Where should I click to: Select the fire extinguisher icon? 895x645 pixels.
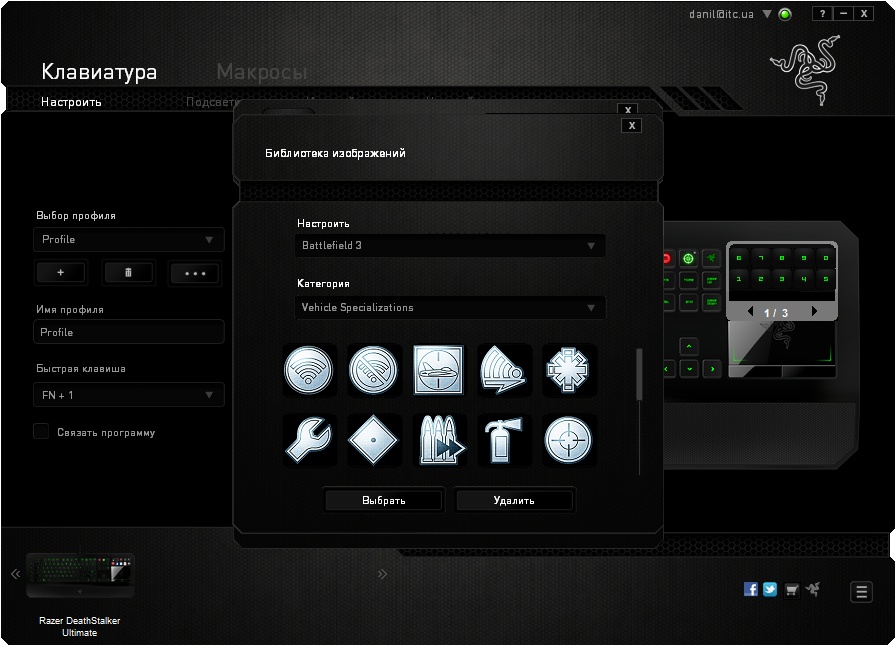[x=503, y=440]
